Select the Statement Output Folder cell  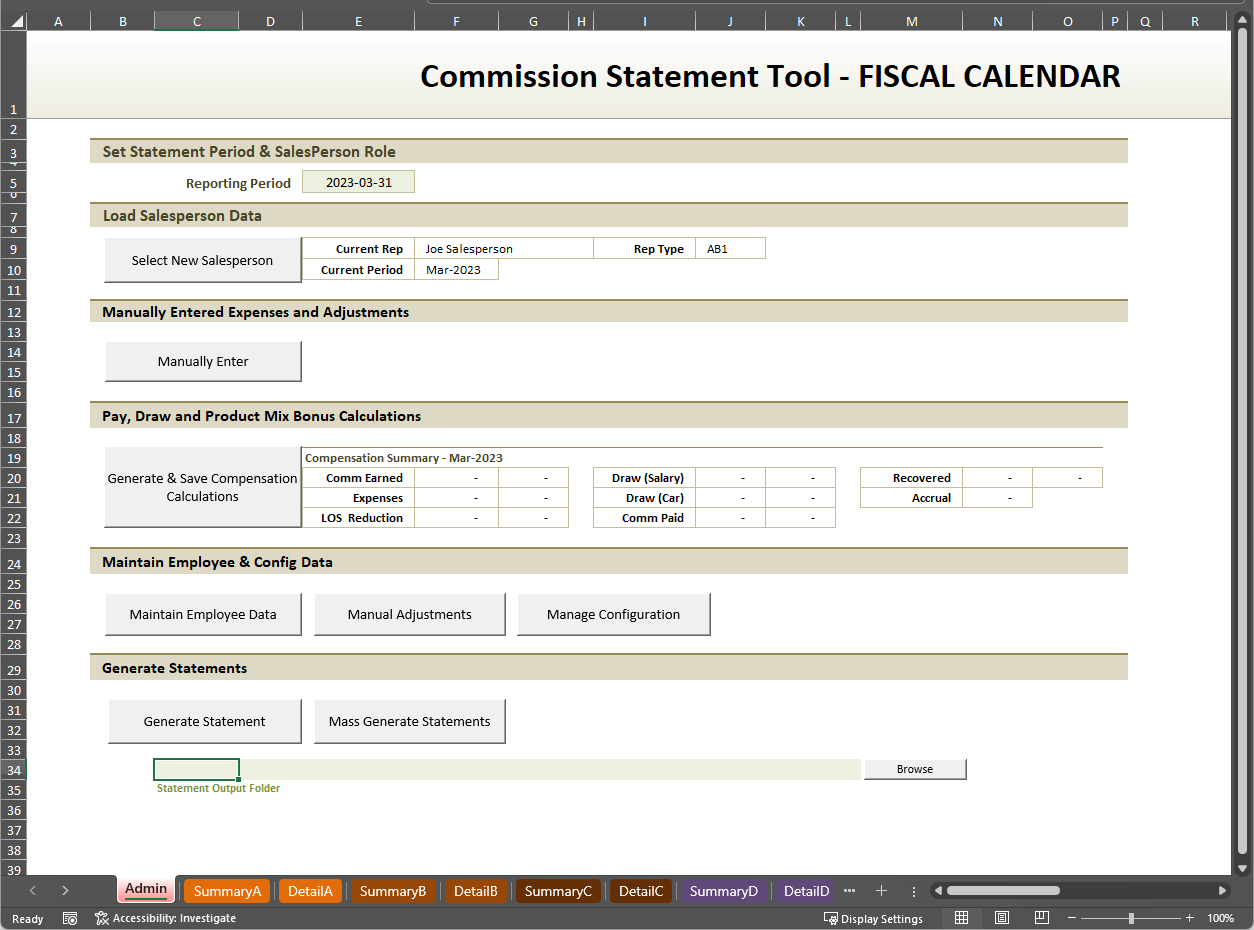[196, 769]
